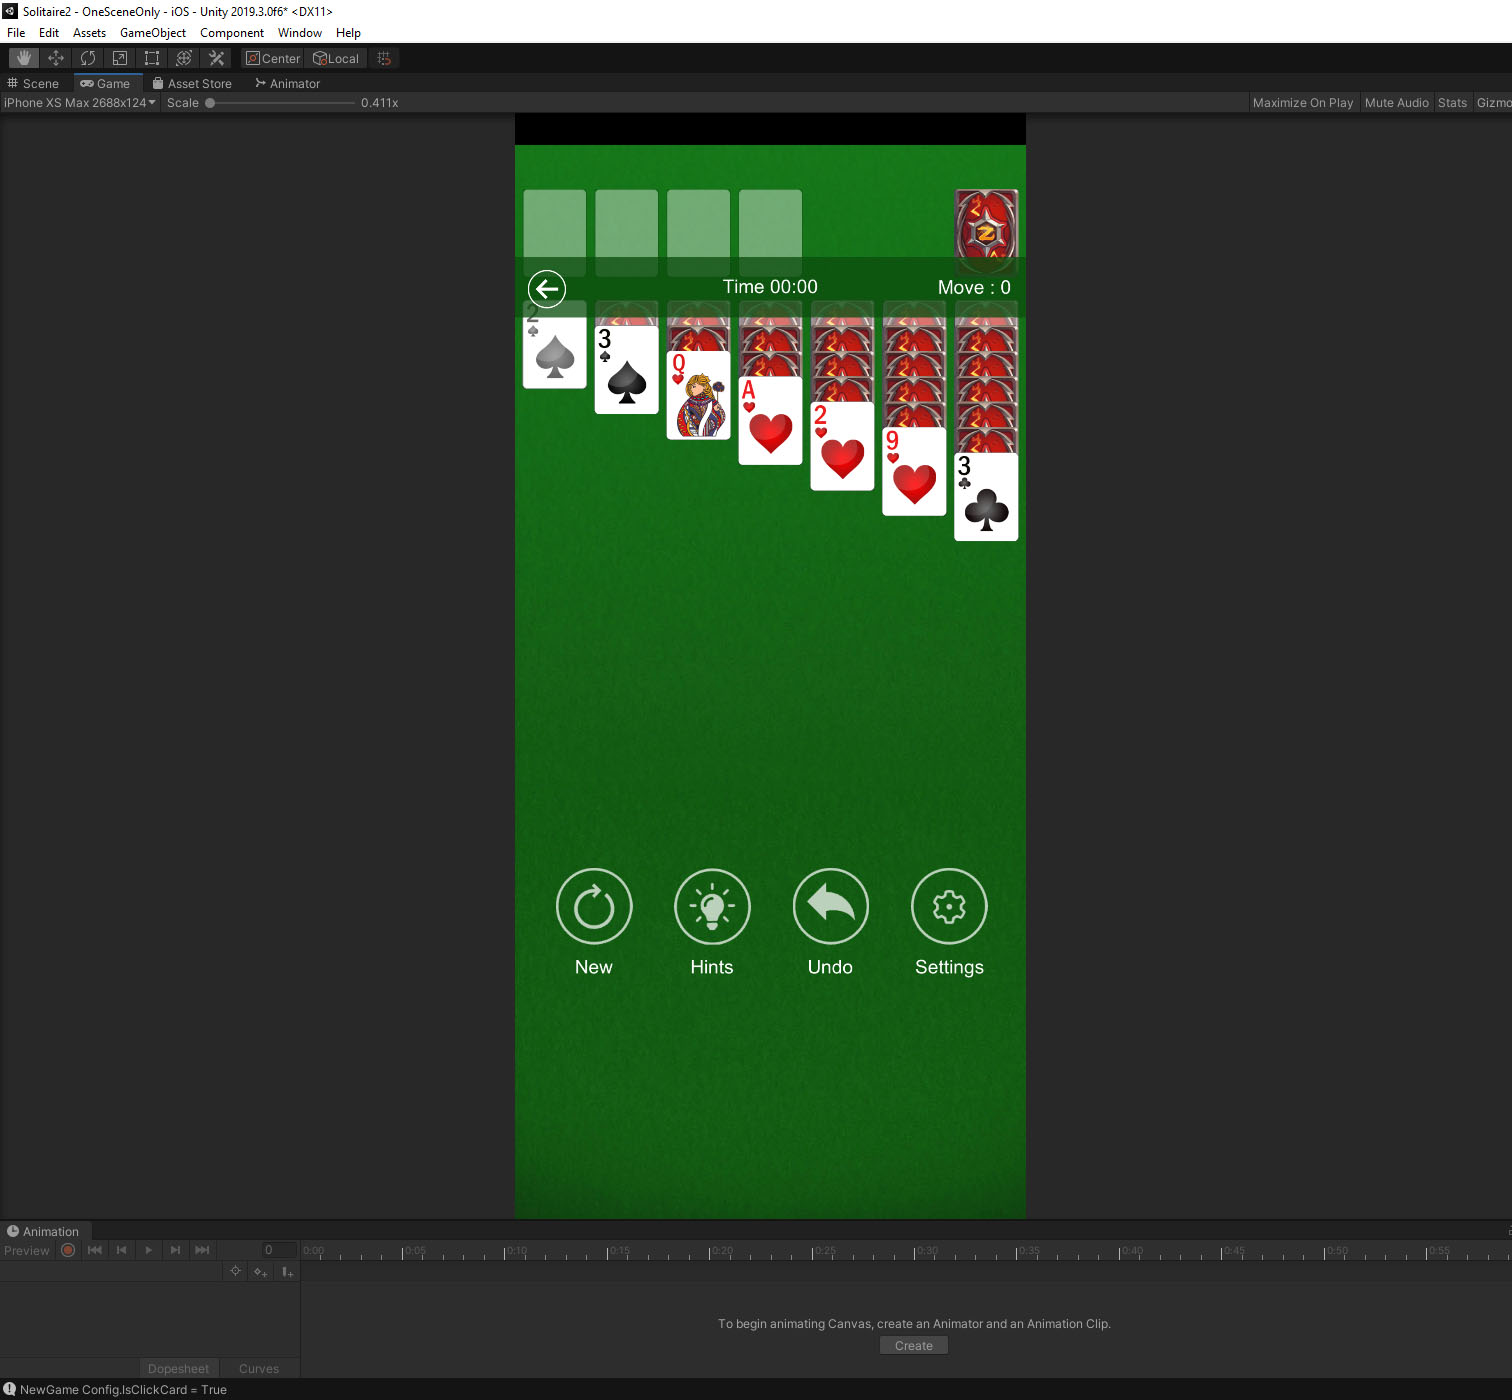Toggle handle orientation from Local to Global
Image resolution: width=1512 pixels, height=1400 pixels.
coord(336,58)
